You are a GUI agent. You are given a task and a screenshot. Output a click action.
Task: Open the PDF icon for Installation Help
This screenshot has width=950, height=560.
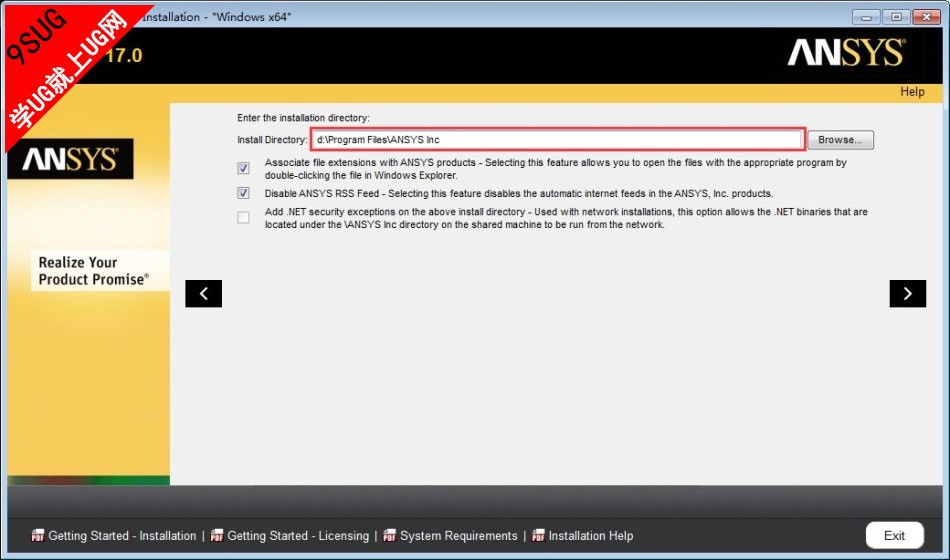[x=538, y=535]
